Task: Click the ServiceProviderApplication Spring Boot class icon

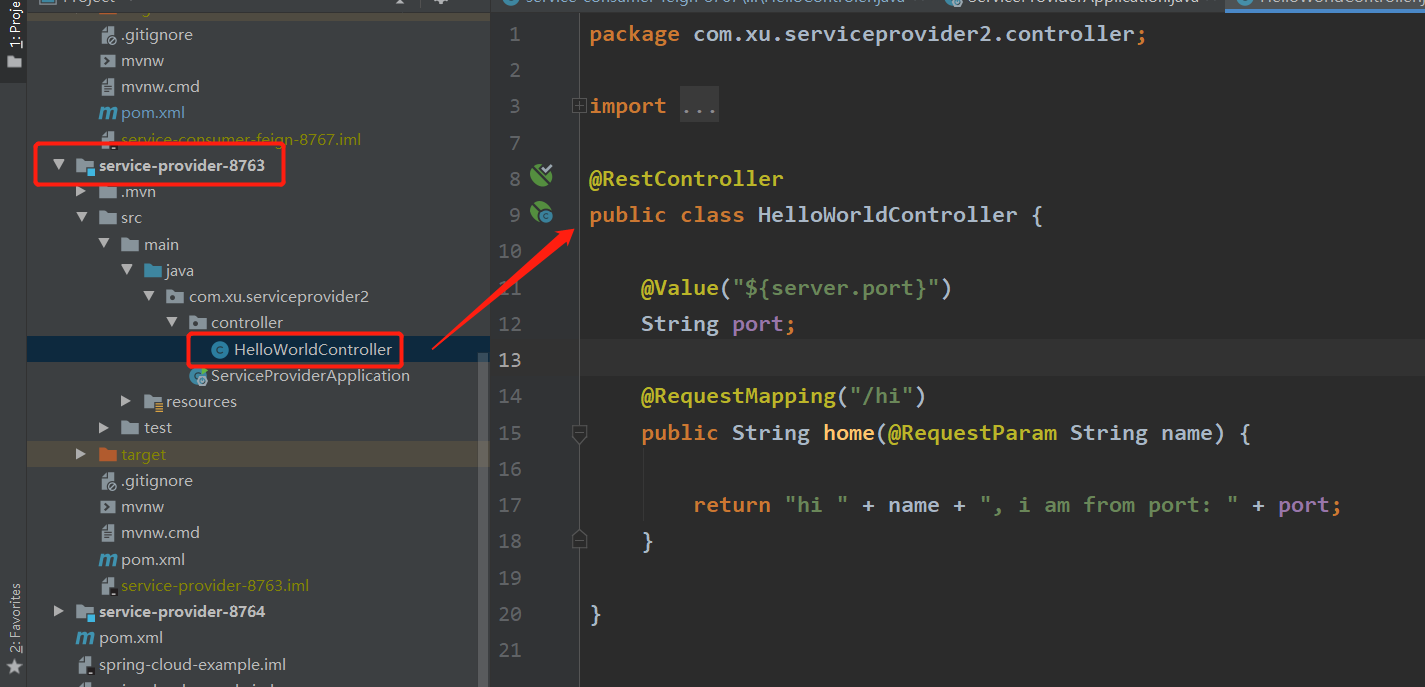Action: [x=198, y=376]
